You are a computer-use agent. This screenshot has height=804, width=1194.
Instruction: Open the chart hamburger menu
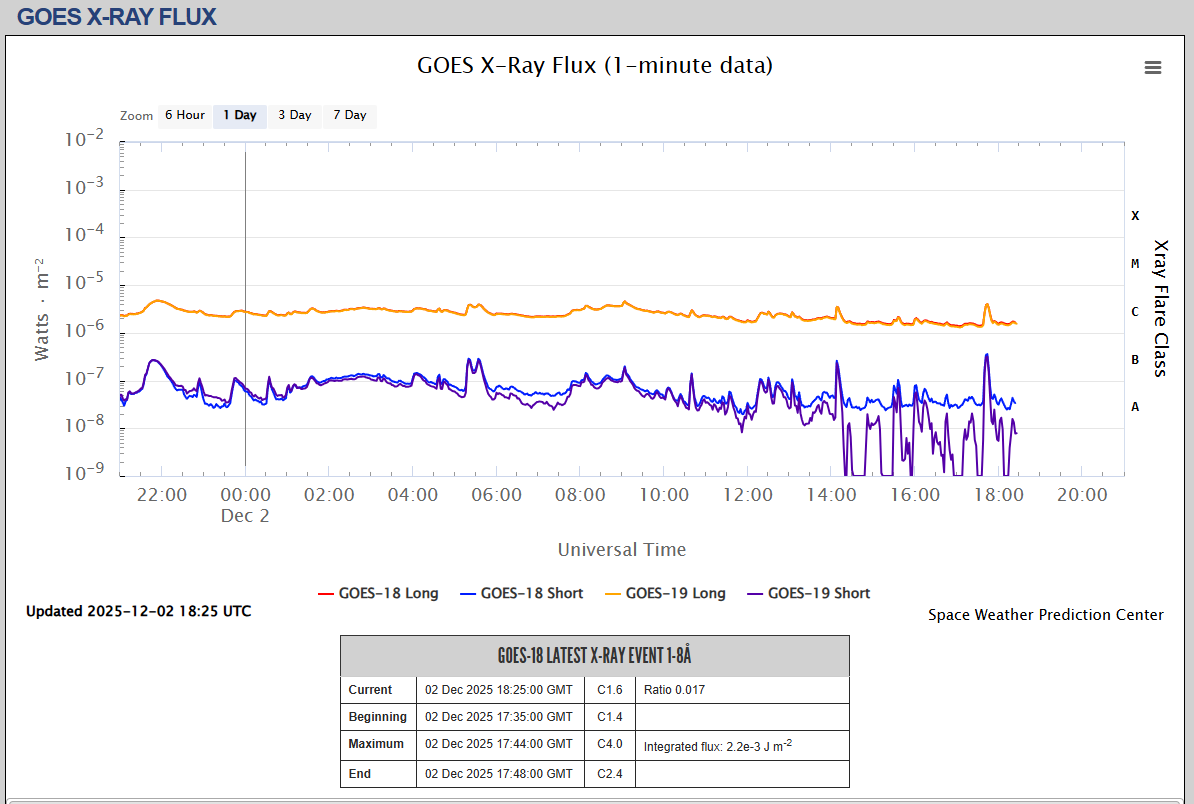point(1153,67)
